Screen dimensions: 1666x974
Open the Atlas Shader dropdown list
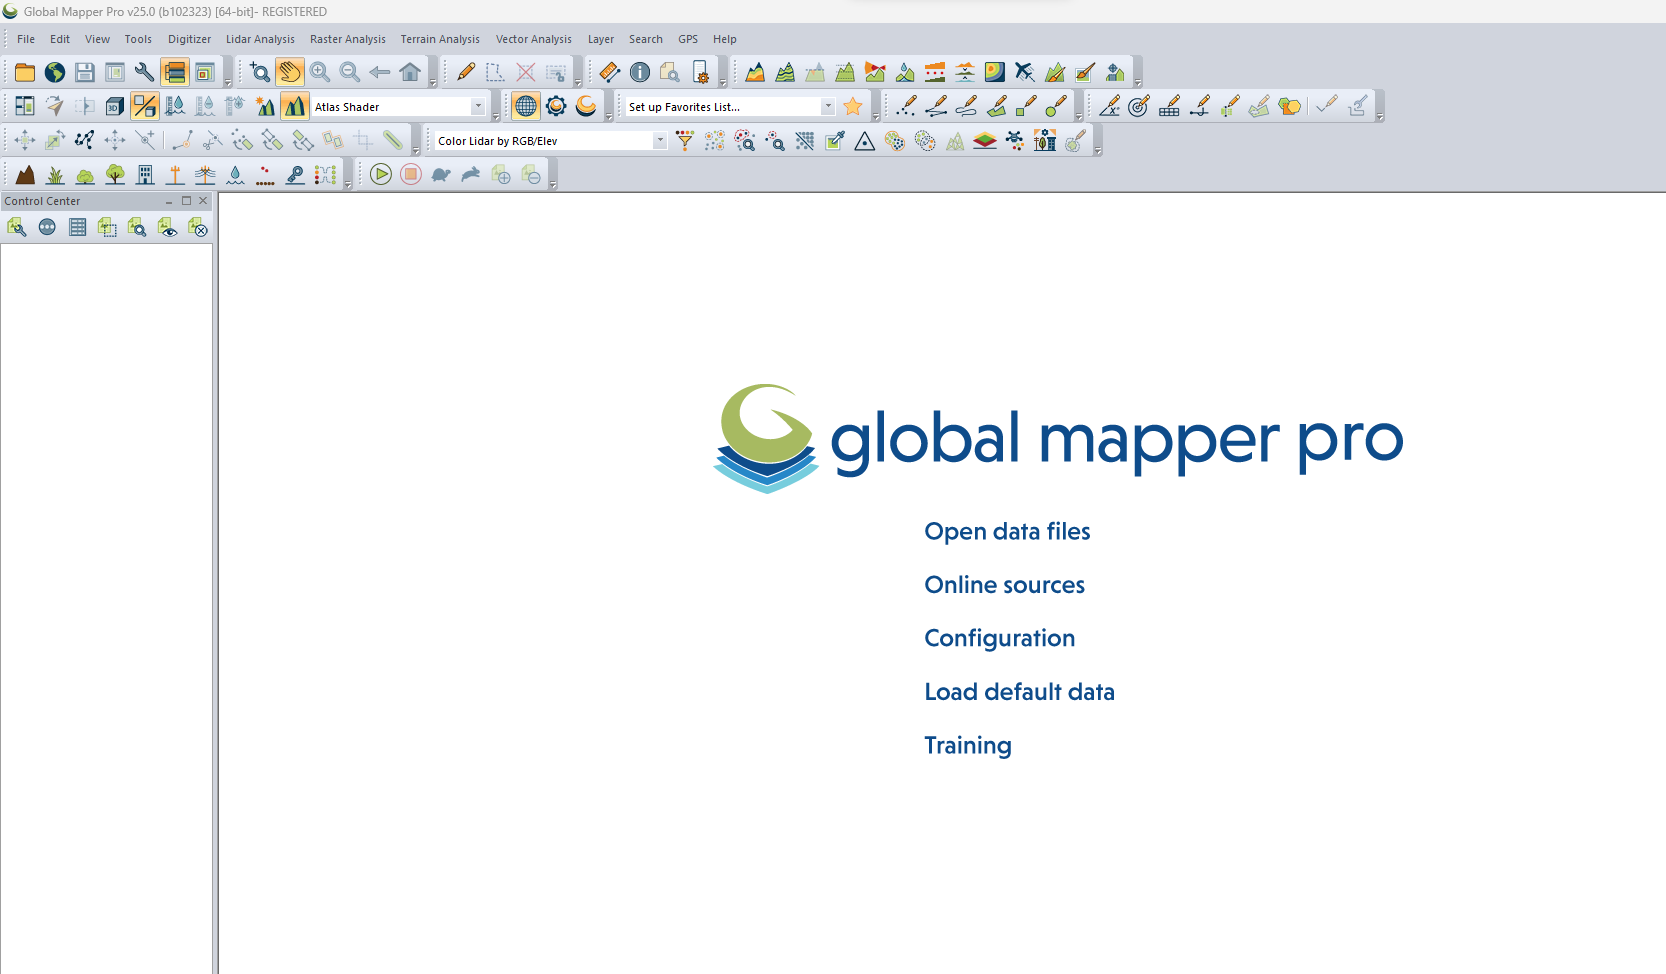pyautogui.click(x=480, y=106)
